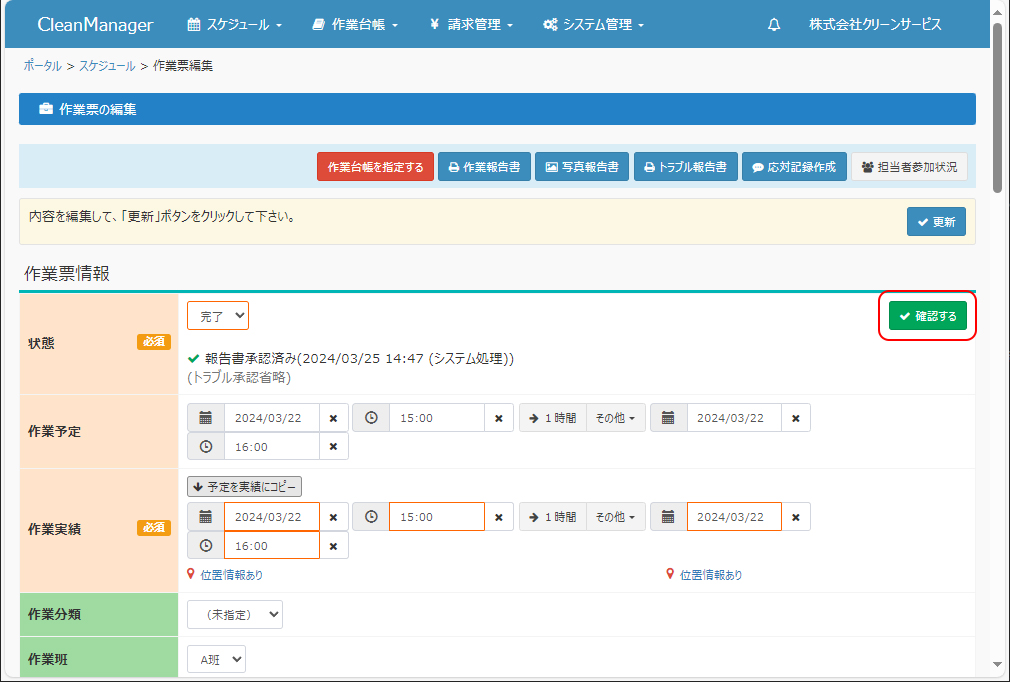This screenshot has width=1010, height=682.
Task: Click the ポータル breadcrumb link
Action: (43, 66)
